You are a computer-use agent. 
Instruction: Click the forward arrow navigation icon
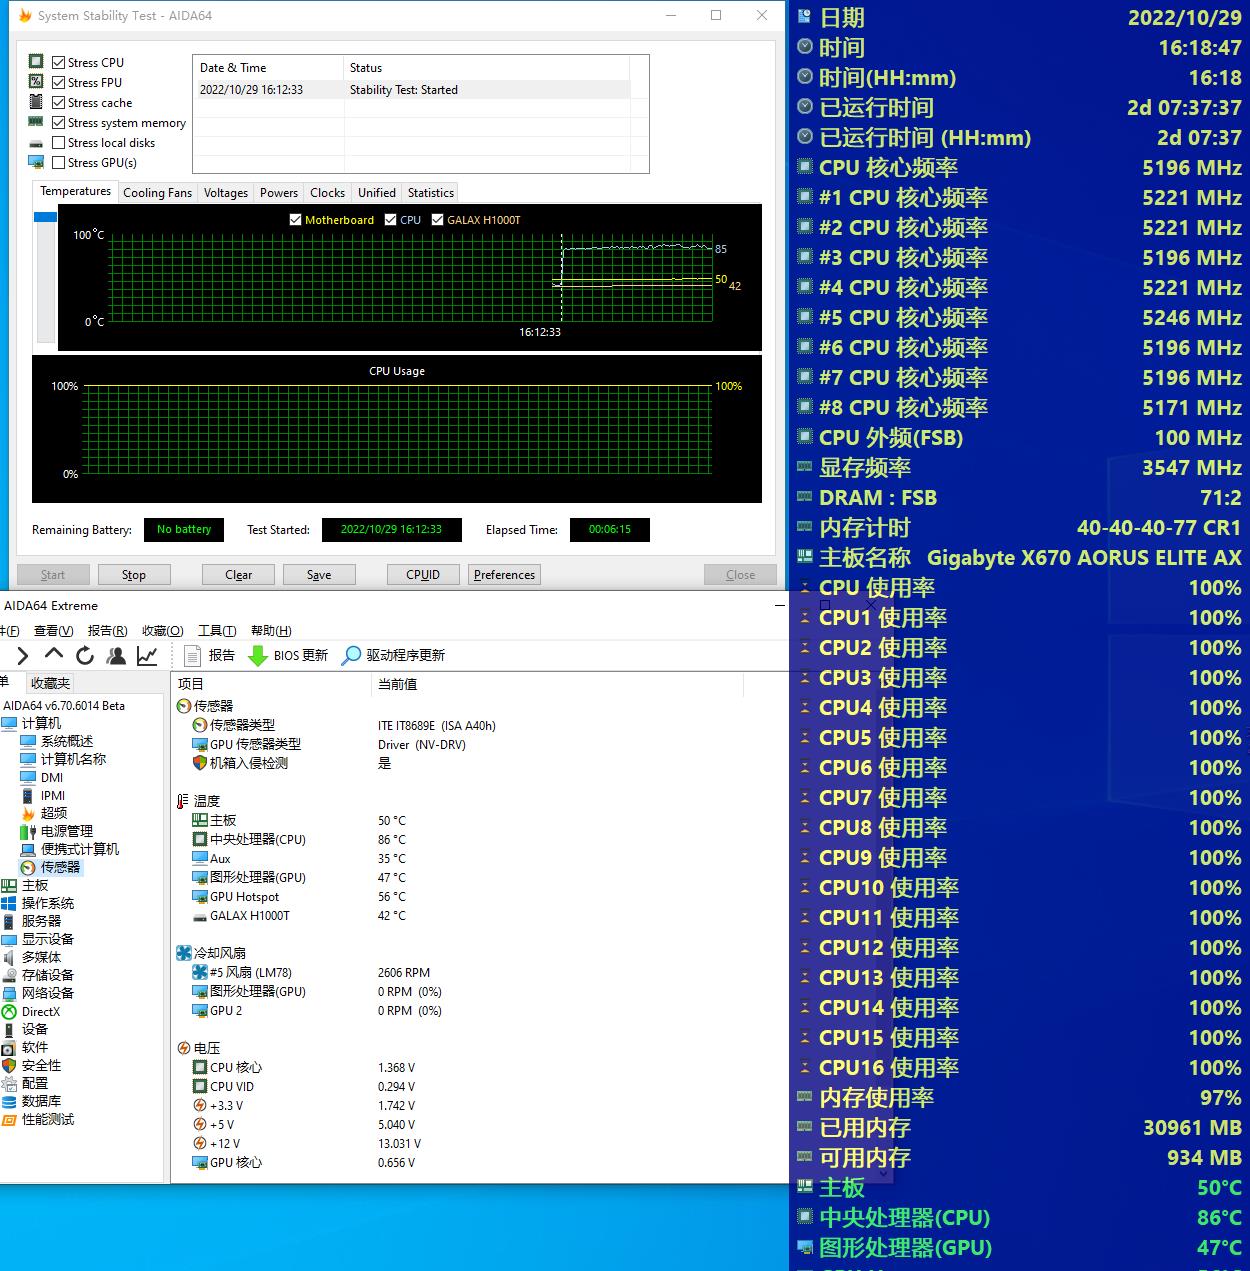22,655
